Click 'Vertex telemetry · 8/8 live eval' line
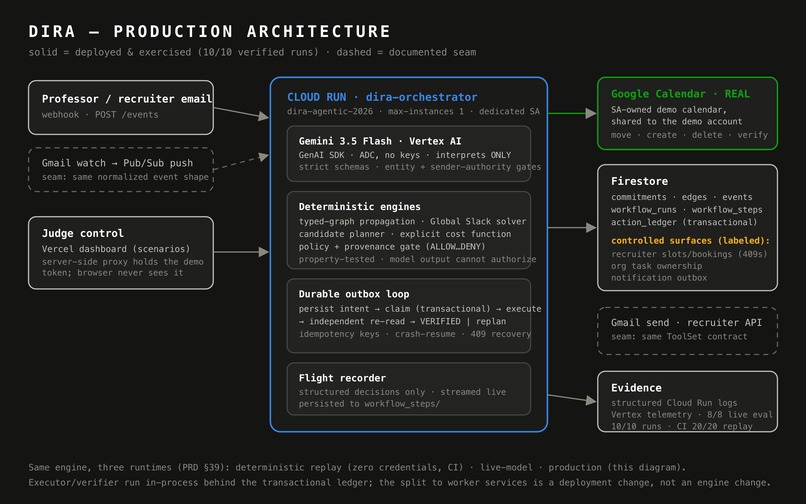This screenshot has width=806, height=504. (692, 415)
